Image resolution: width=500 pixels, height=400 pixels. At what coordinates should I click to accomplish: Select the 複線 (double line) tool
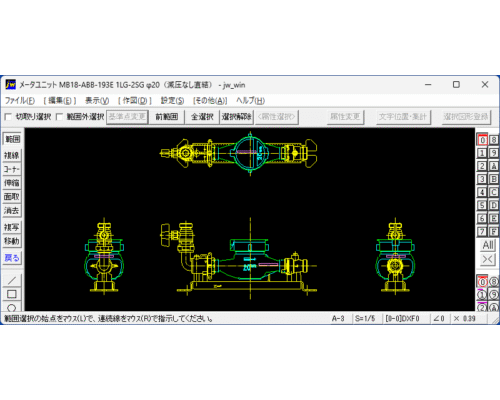coord(12,155)
